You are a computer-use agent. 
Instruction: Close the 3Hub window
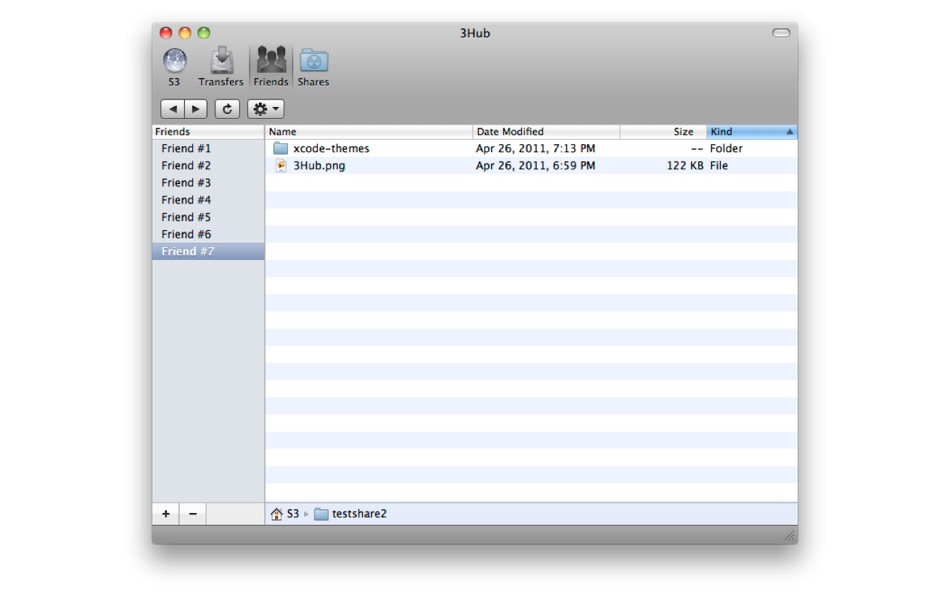[166, 33]
